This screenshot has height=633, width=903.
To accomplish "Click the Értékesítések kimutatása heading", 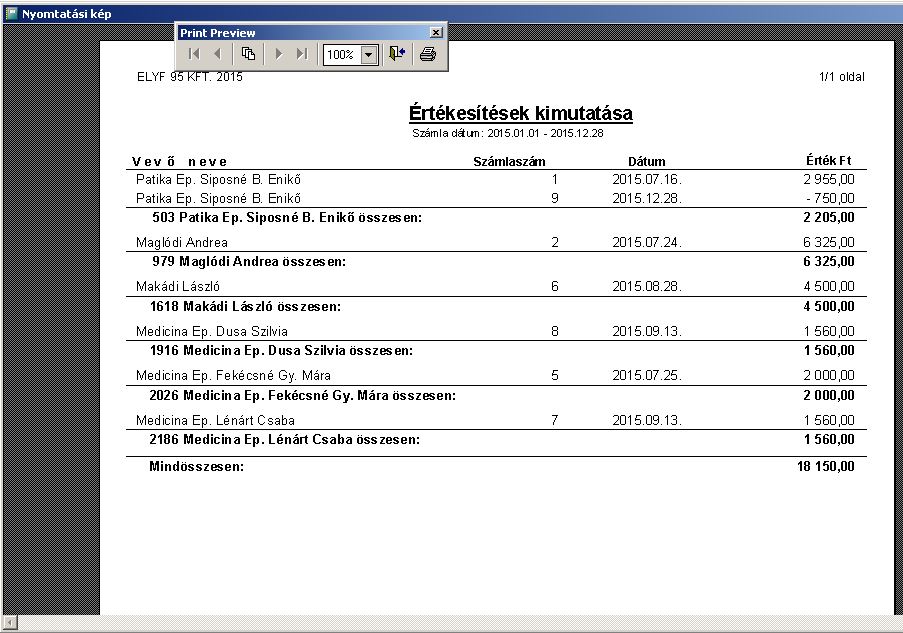I will point(521,113).
